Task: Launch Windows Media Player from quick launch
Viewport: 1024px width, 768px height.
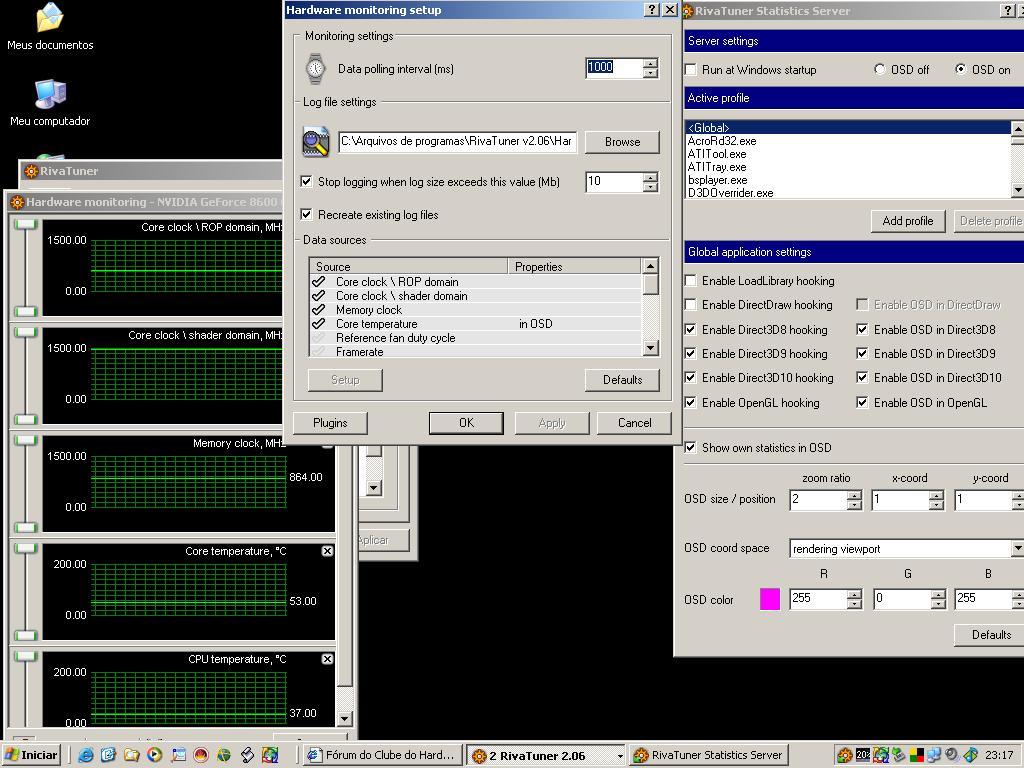Action: [x=155, y=755]
